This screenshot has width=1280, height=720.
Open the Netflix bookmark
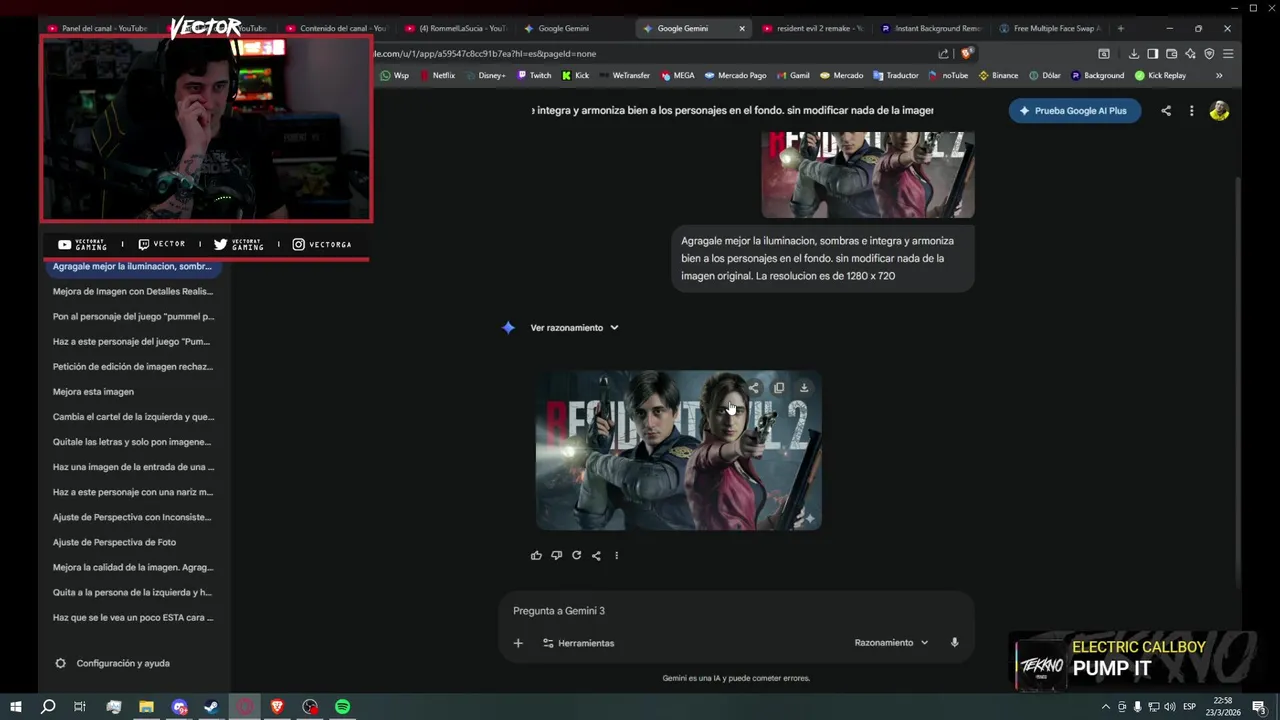(x=438, y=75)
